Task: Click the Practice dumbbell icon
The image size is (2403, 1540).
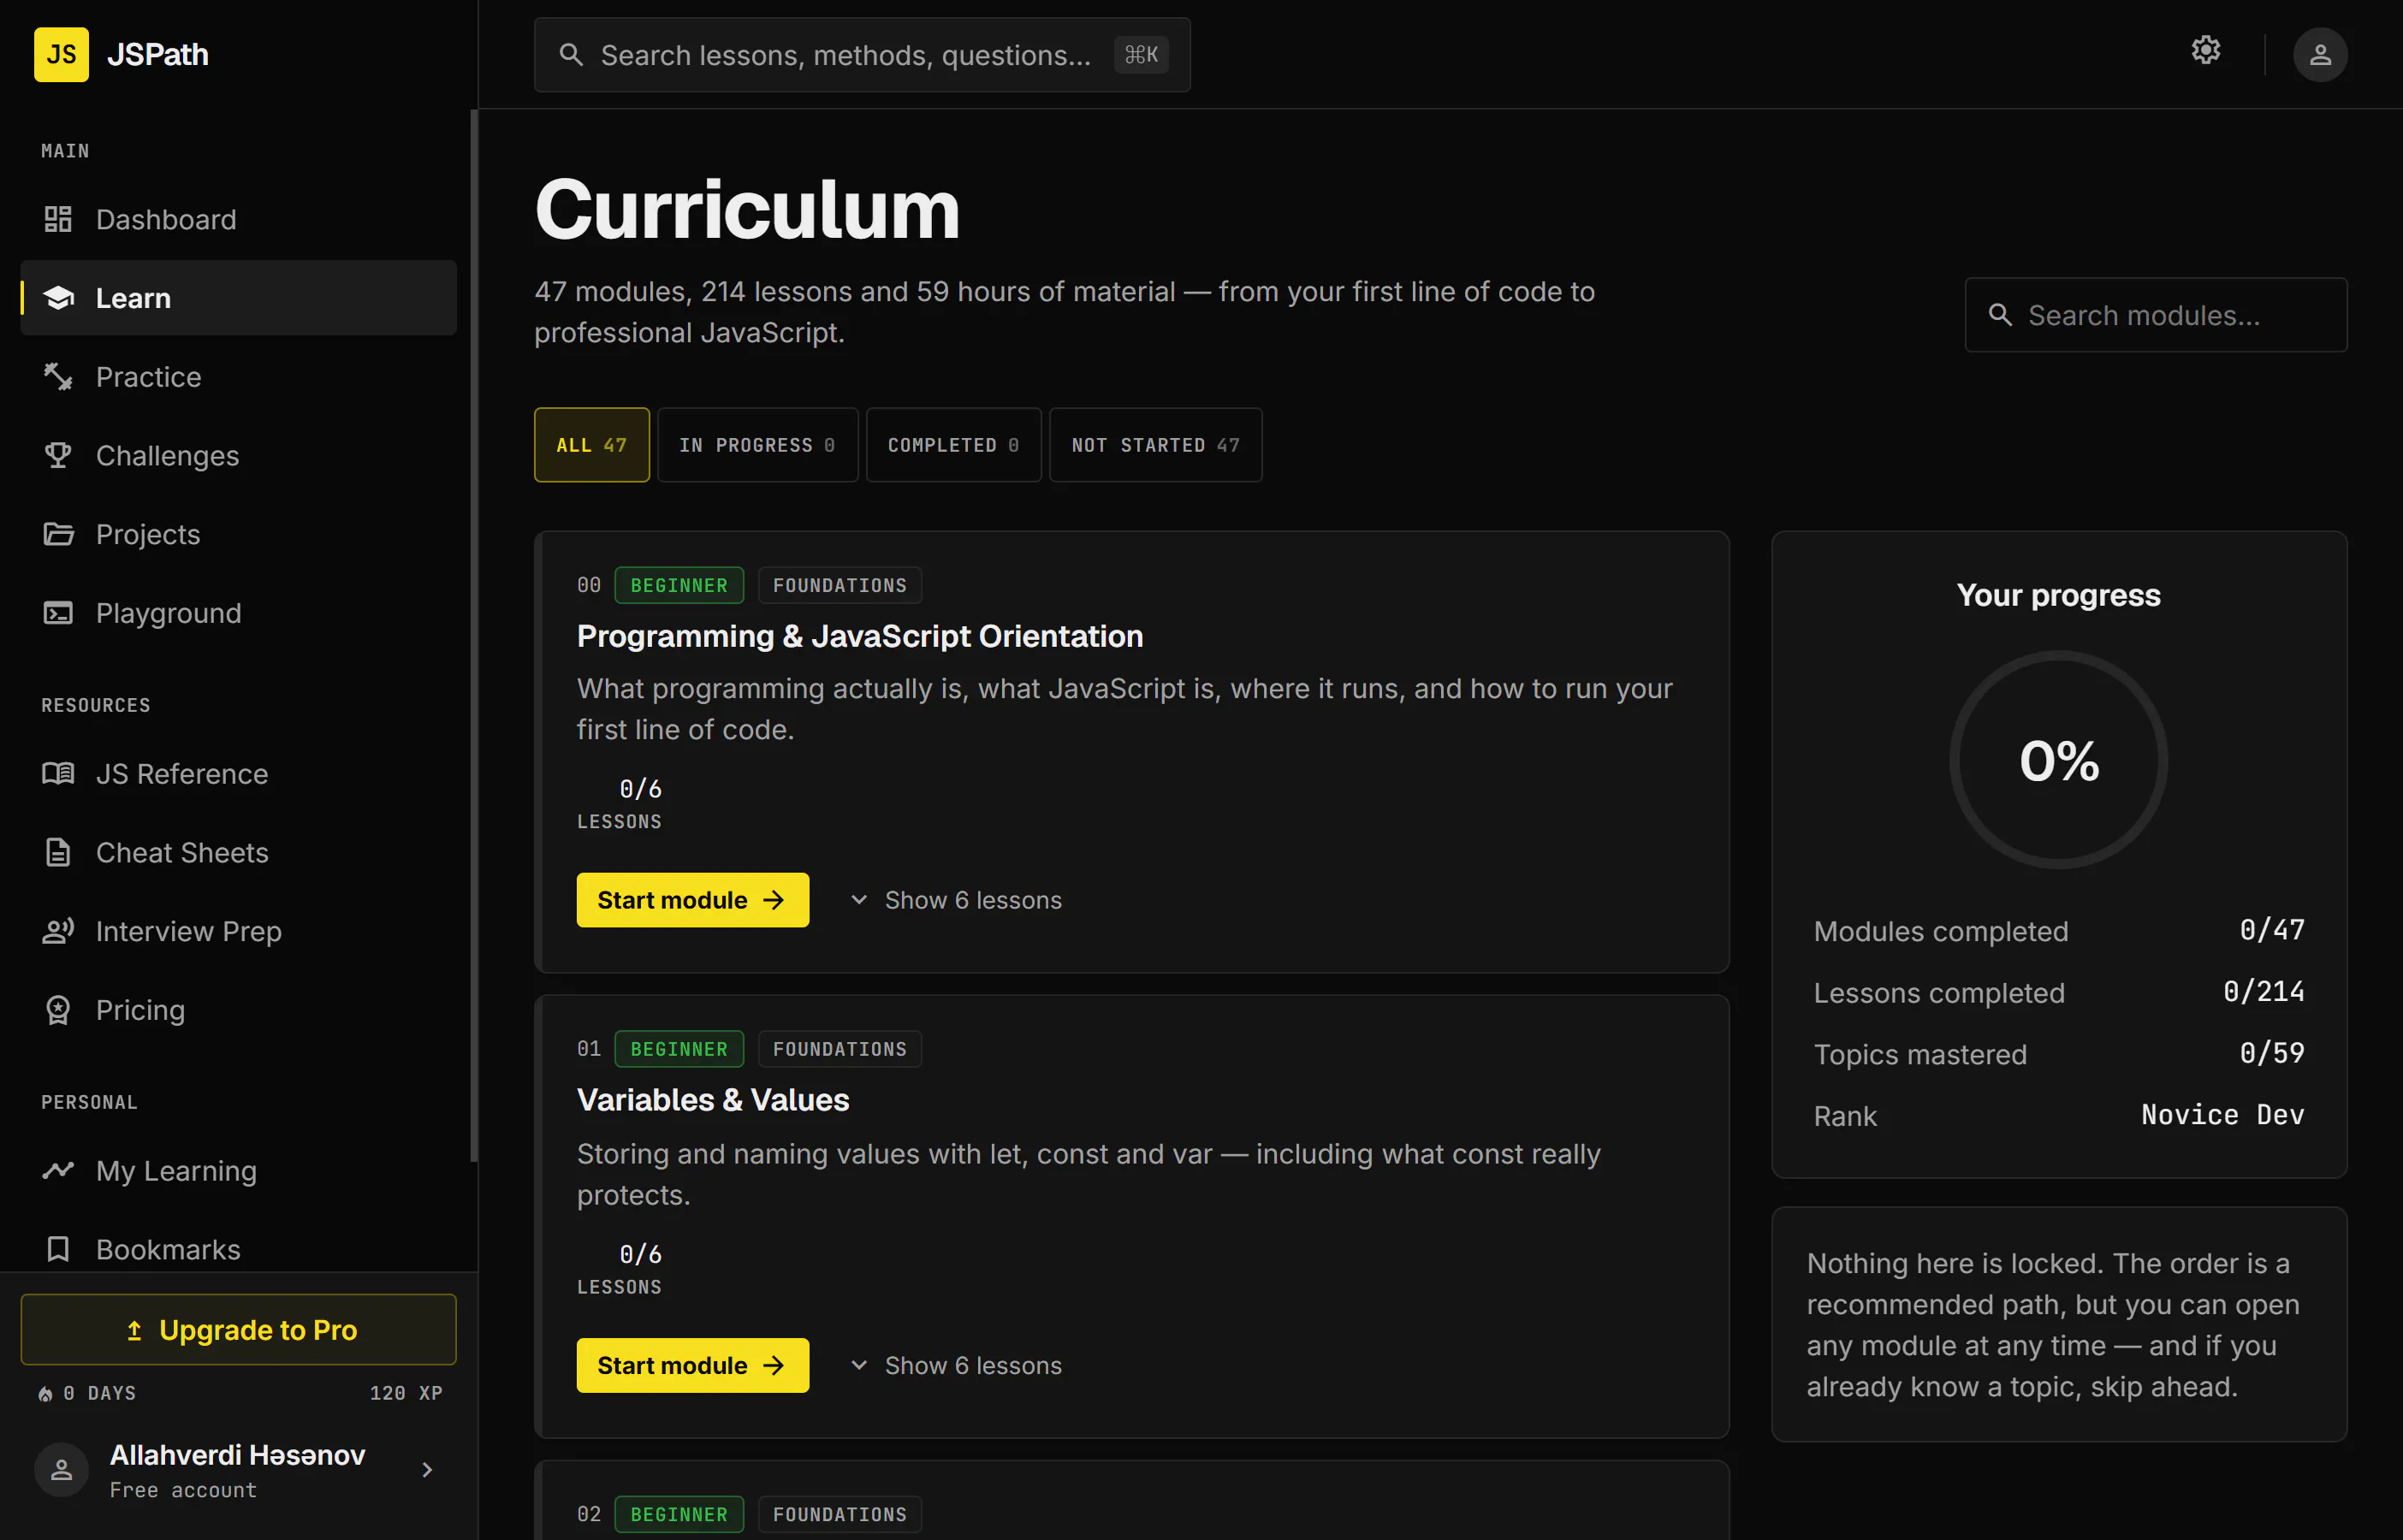Action: point(58,377)
